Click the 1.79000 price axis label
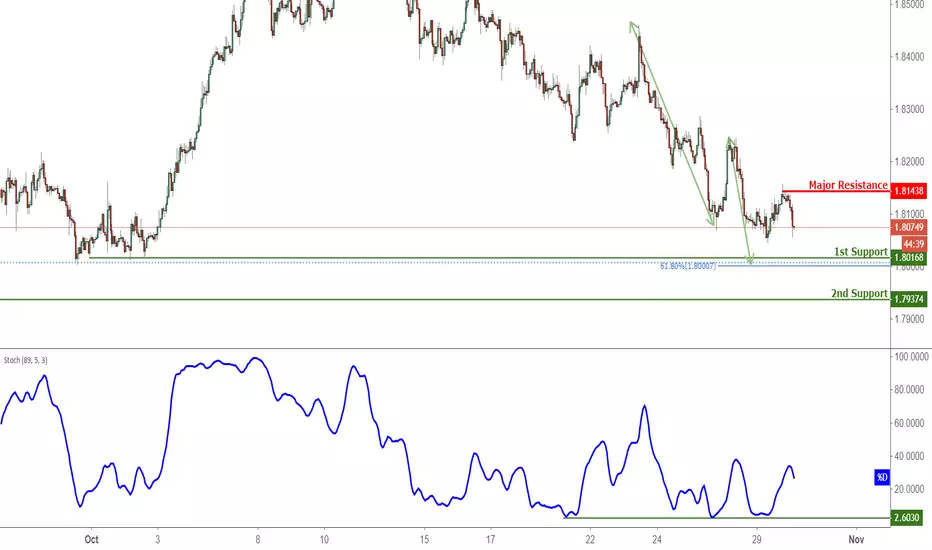This screenshot has width=932, height=550. [909, 319]
